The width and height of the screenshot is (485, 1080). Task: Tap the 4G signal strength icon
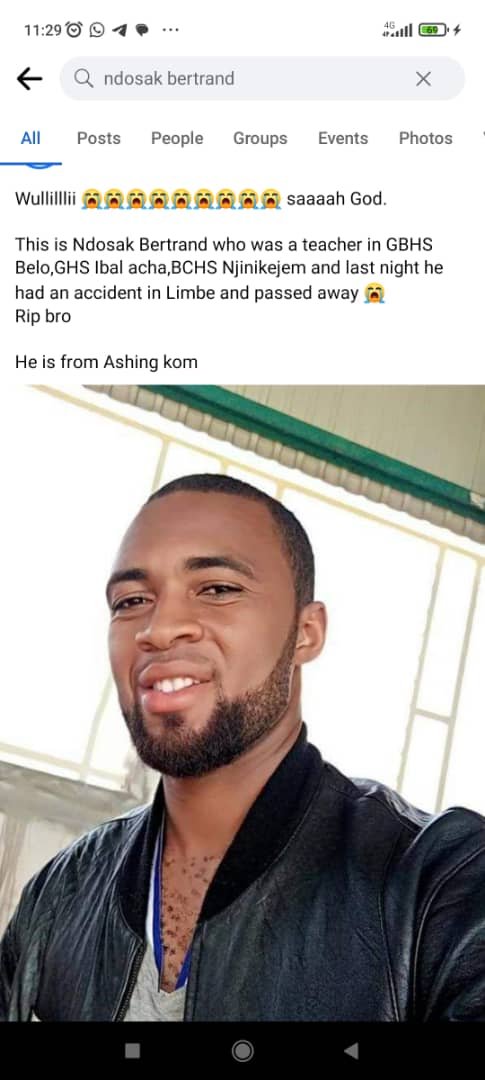[x=398, y=29]
